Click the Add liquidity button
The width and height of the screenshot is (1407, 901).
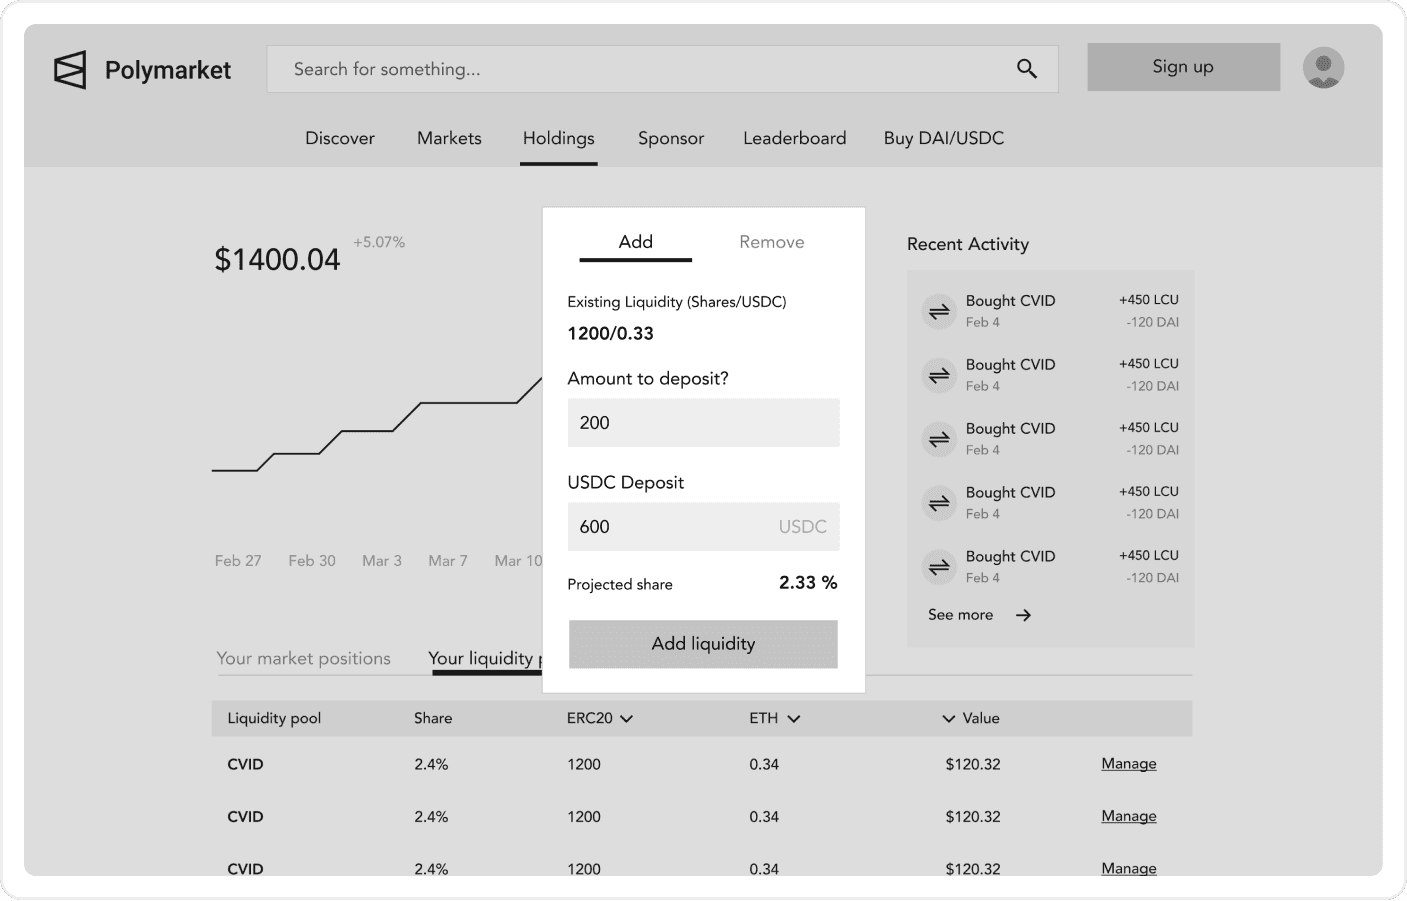pos(703,644)
